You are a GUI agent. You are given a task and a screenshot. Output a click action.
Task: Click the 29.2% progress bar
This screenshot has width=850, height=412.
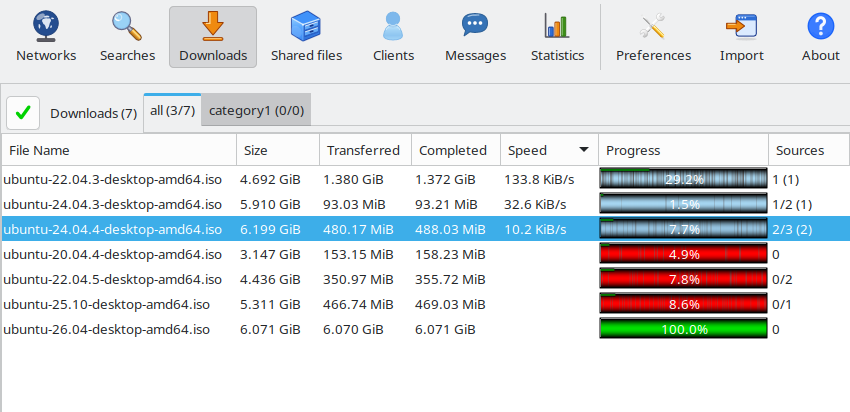(684, 179)
